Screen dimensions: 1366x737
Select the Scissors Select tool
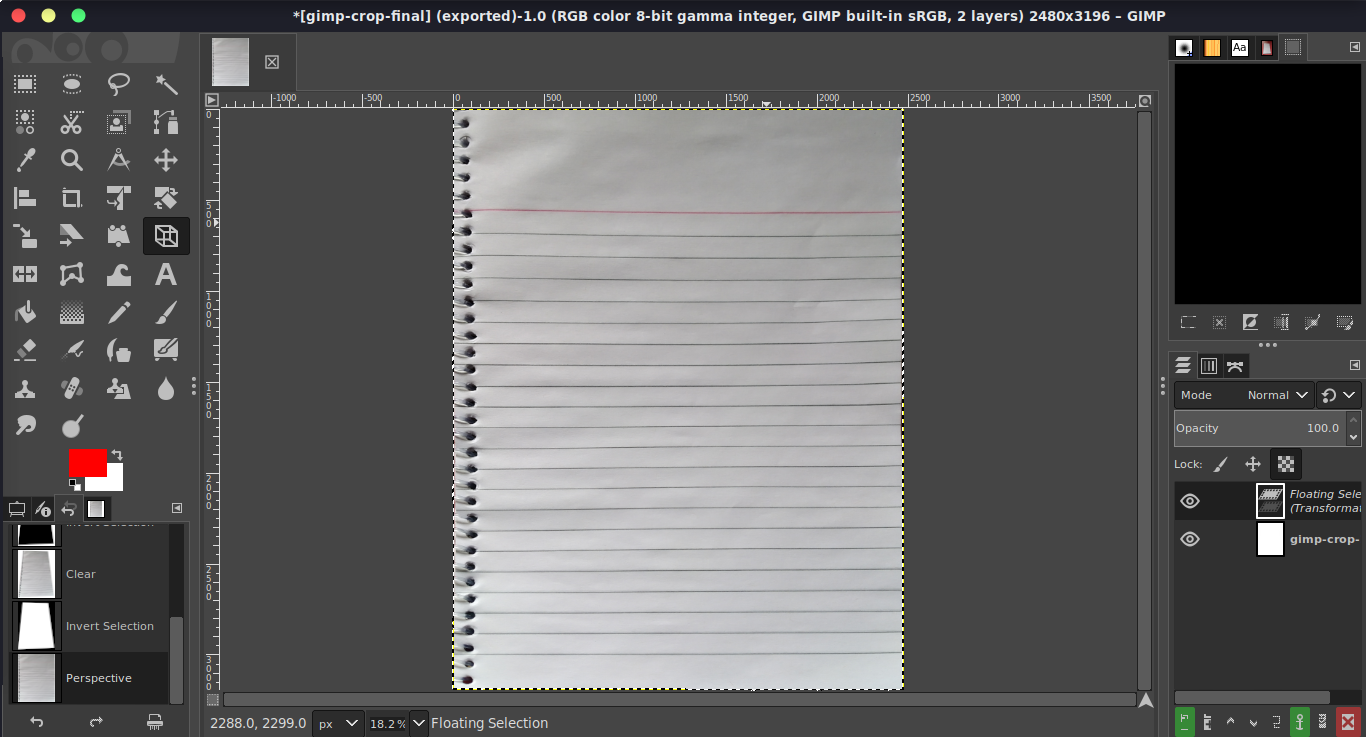[x=71, y=122]
